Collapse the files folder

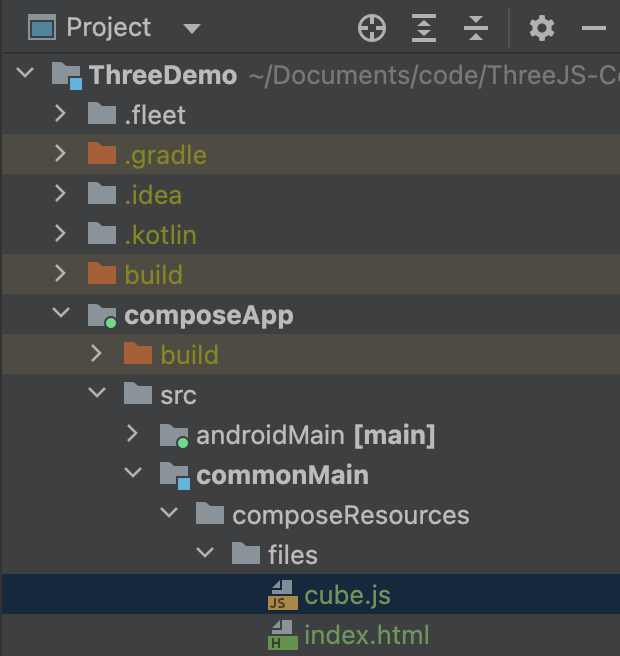click(204, 555)
